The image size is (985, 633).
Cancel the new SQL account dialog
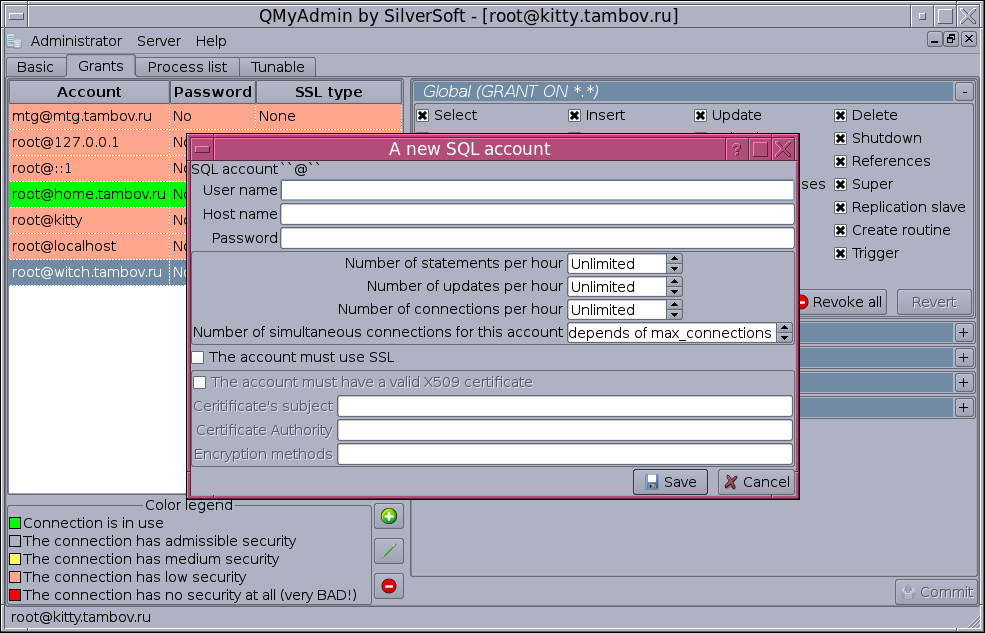pos(757,482)
